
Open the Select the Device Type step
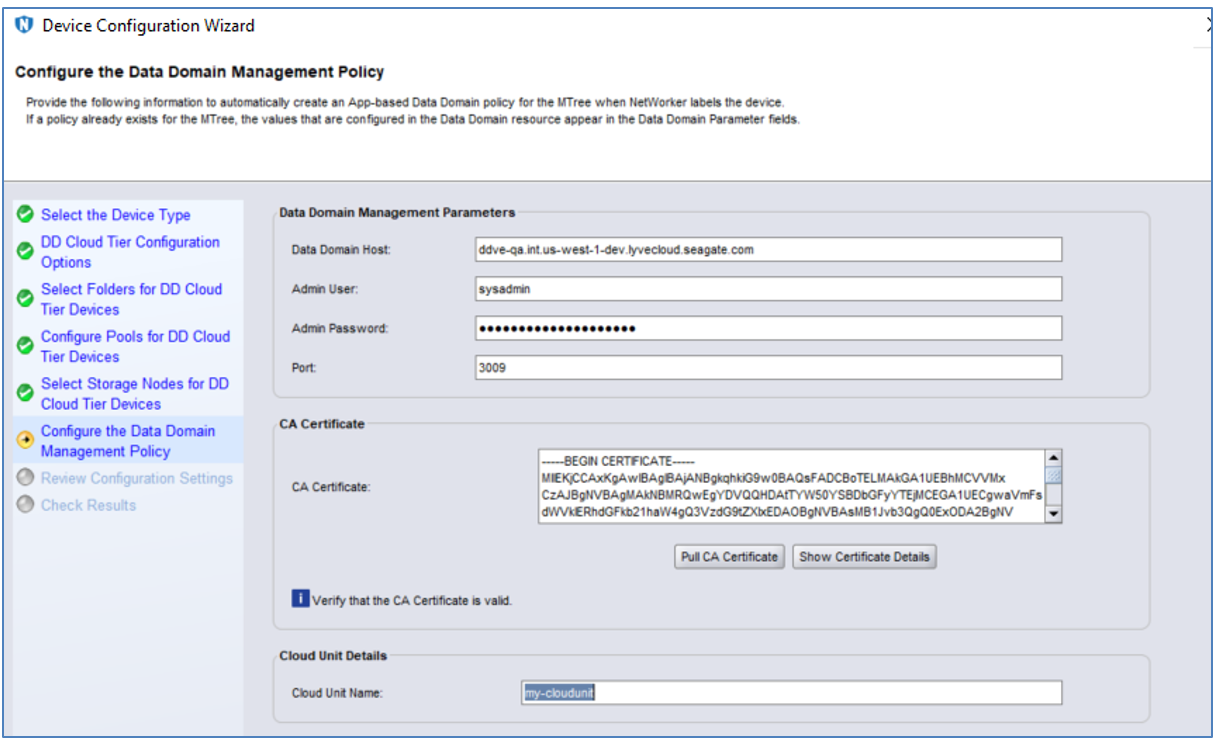click(115, 215)
